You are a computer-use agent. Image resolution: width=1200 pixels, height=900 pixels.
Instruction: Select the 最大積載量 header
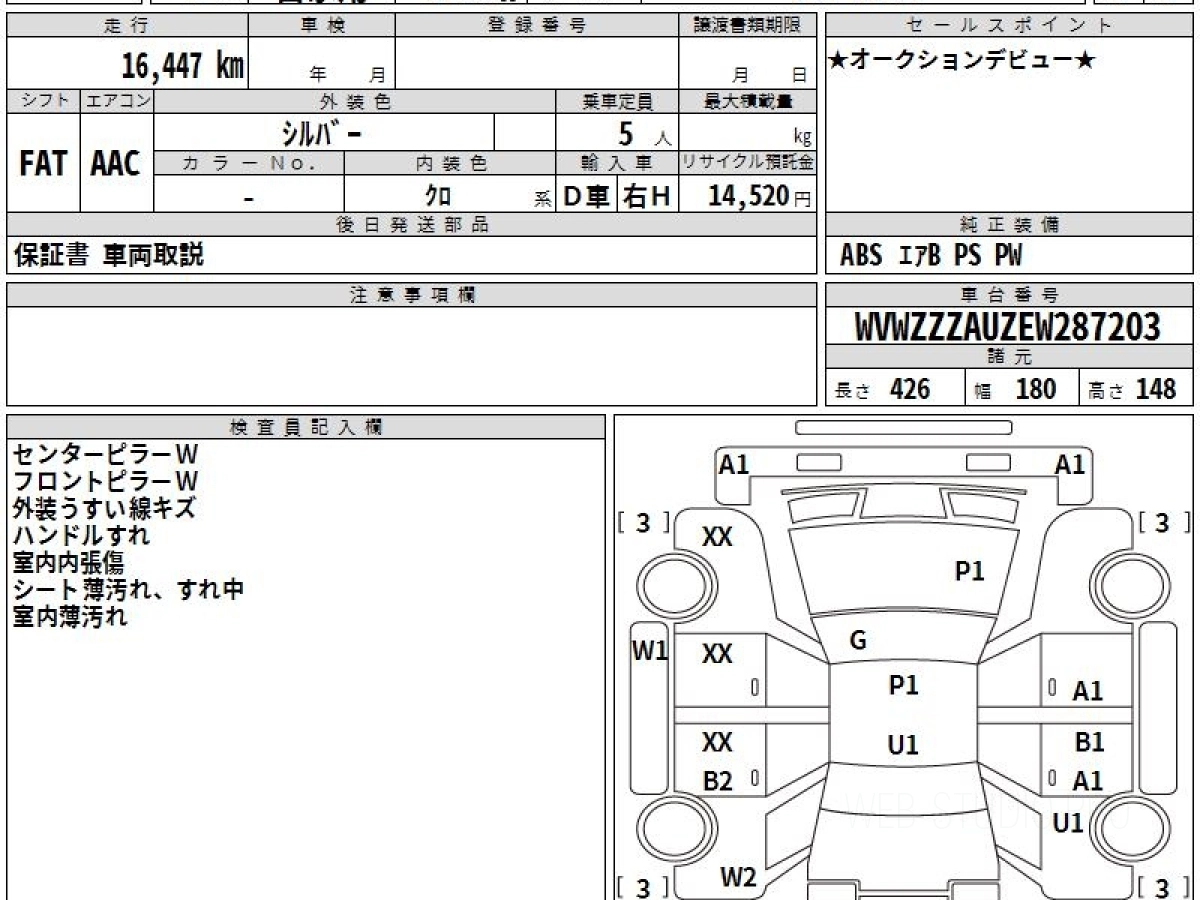(x=748, y=101)
